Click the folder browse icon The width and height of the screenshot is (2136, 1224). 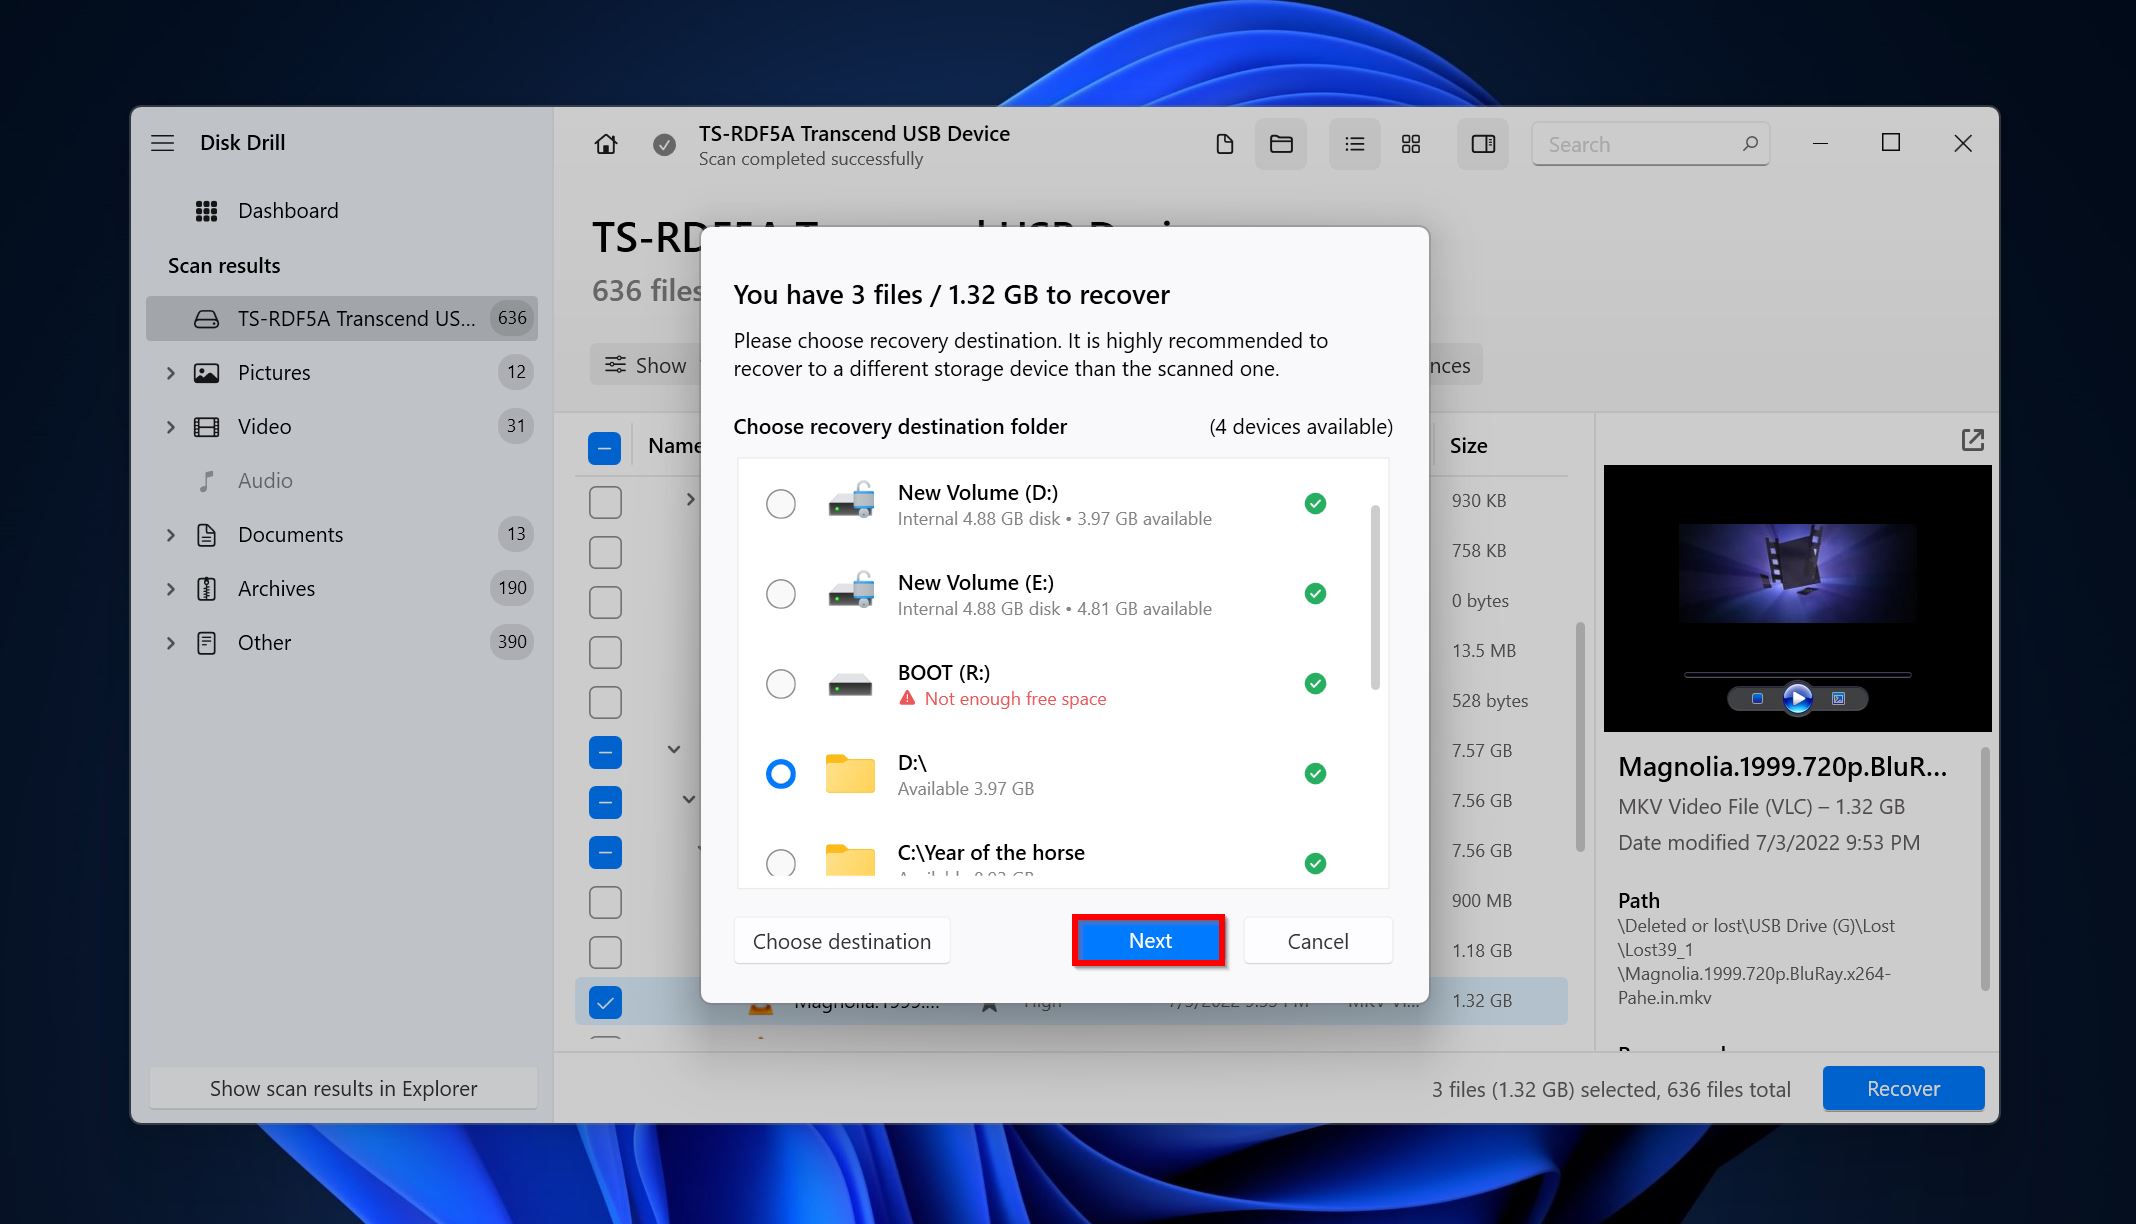coord(1284,144)
